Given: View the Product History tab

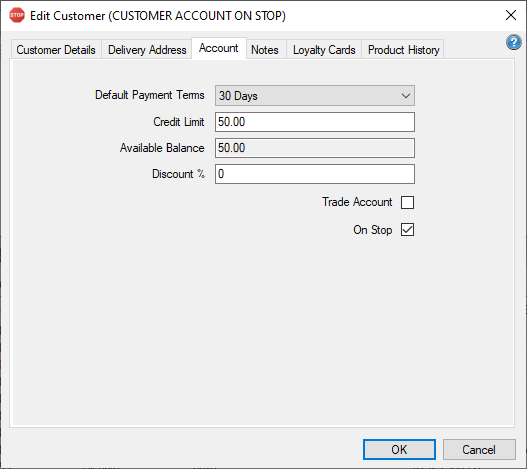Looking at the screenshot, I should click(403, 50).
